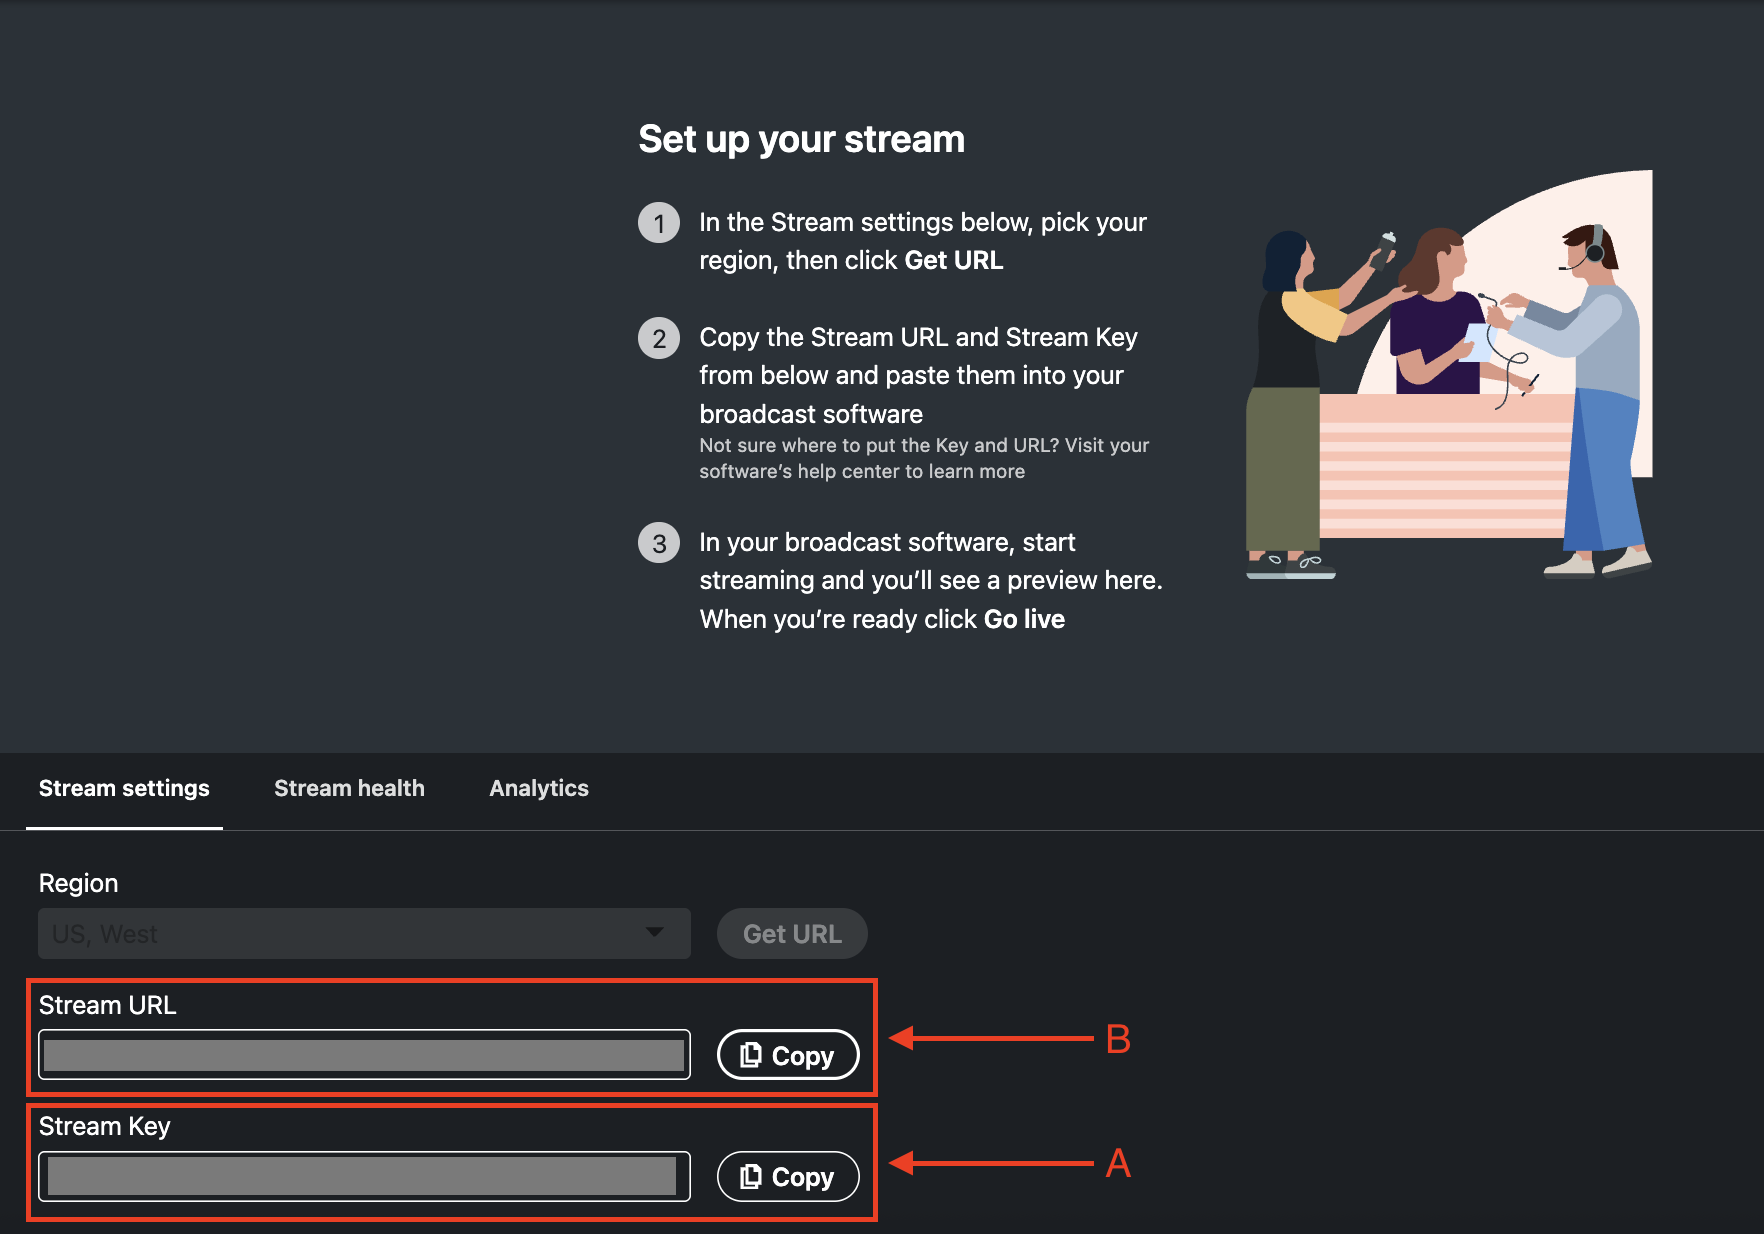Click the software's help center hint text
Screen dimensions: 1764x1234
(923, 458)
